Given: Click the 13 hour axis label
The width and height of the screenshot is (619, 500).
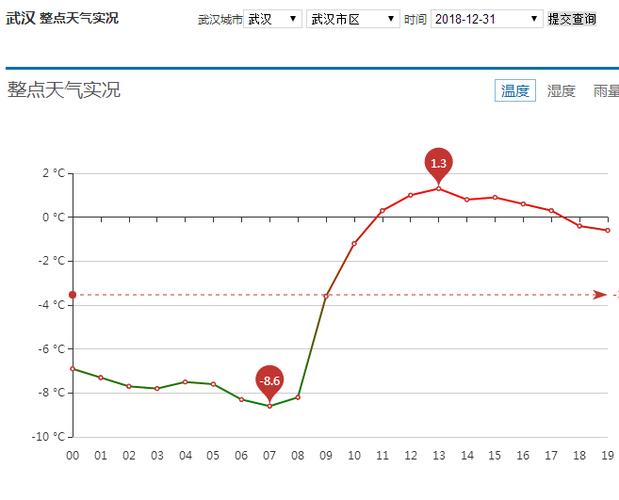Looking at the screenshot, I should pyautogui.click(x=439, y=456).
